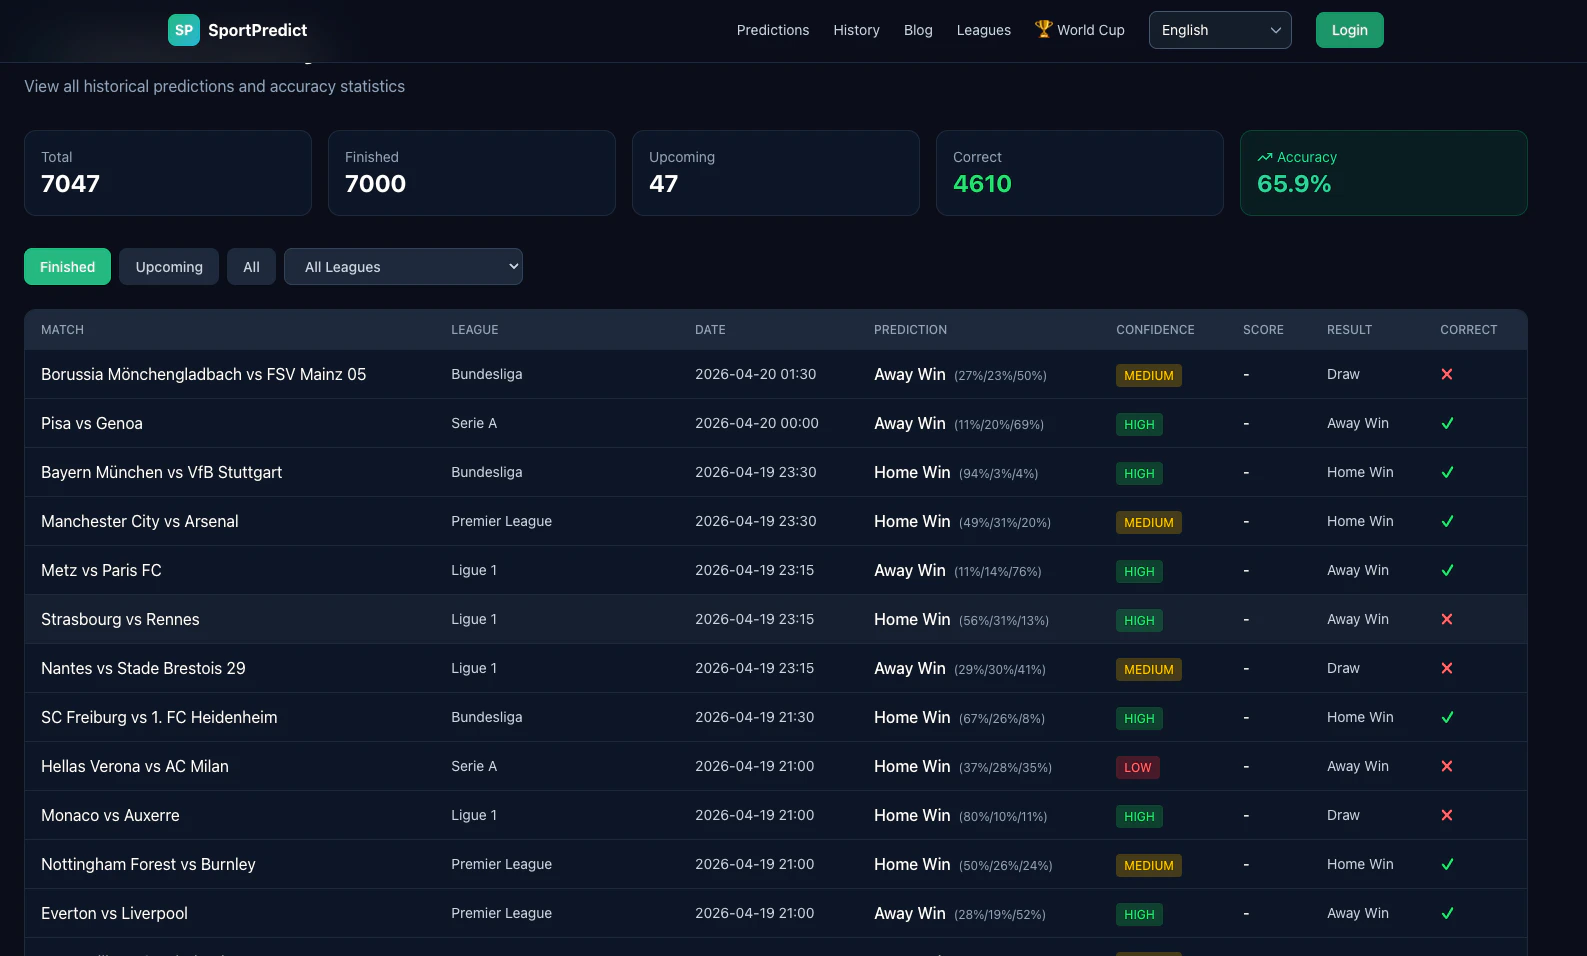Click the 'Metz vs Paris FC' match name

pos(101,570)
